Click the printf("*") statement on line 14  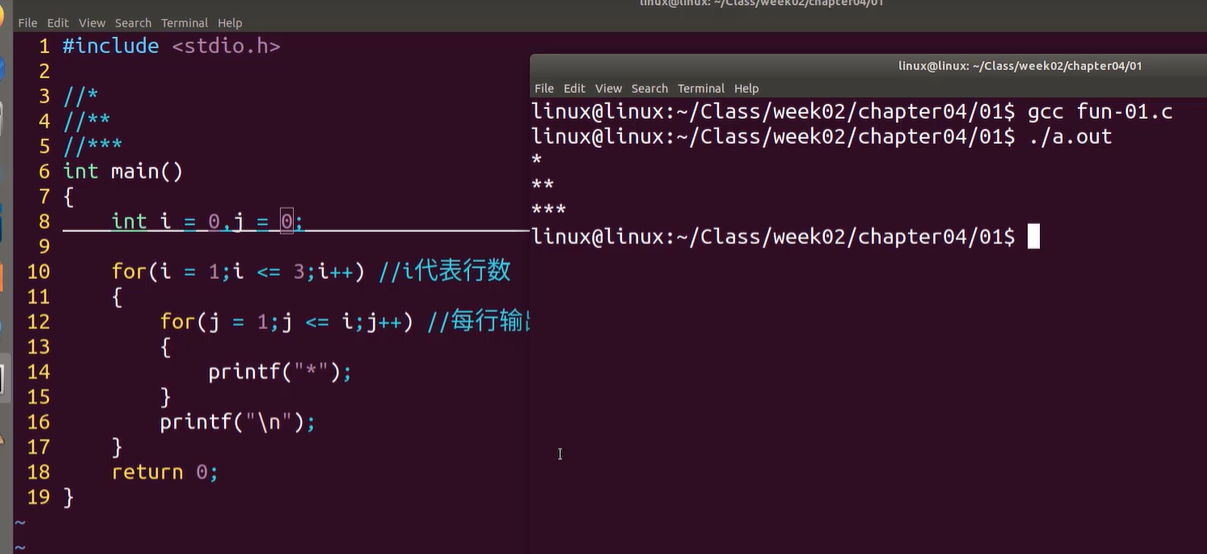(280, 372)
